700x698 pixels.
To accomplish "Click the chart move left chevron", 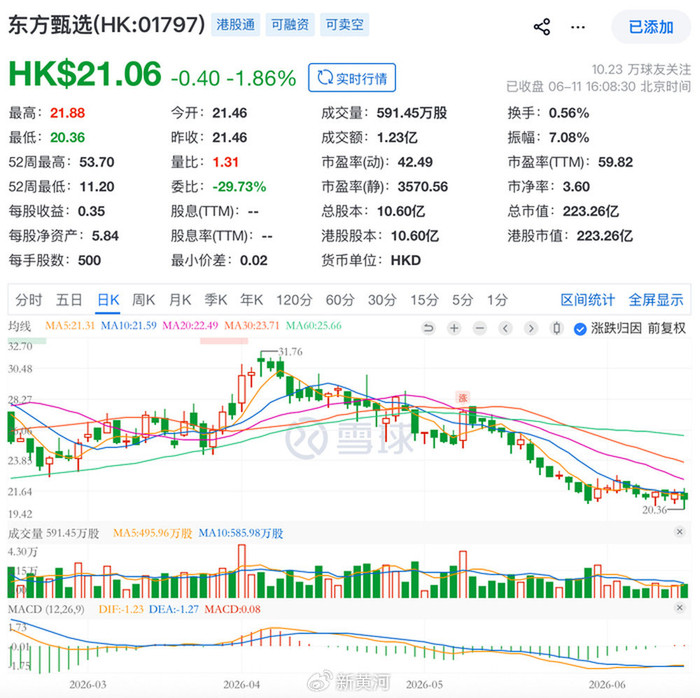I will 505,329.
